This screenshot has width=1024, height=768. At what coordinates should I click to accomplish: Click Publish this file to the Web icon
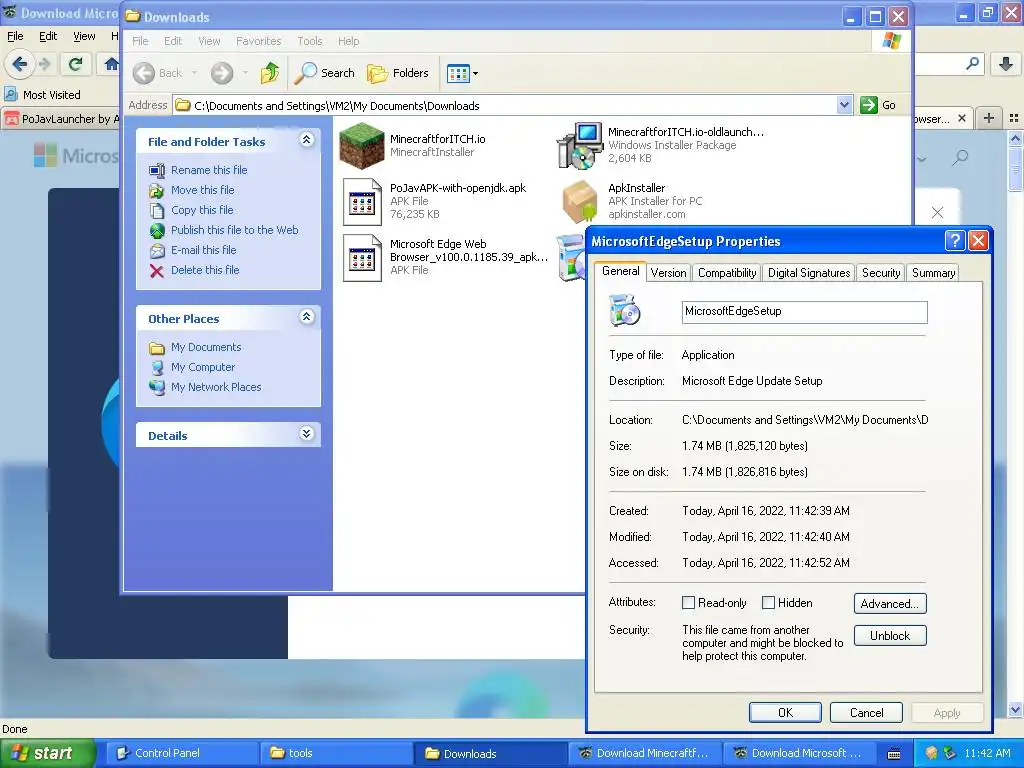(x=157, y=231)
